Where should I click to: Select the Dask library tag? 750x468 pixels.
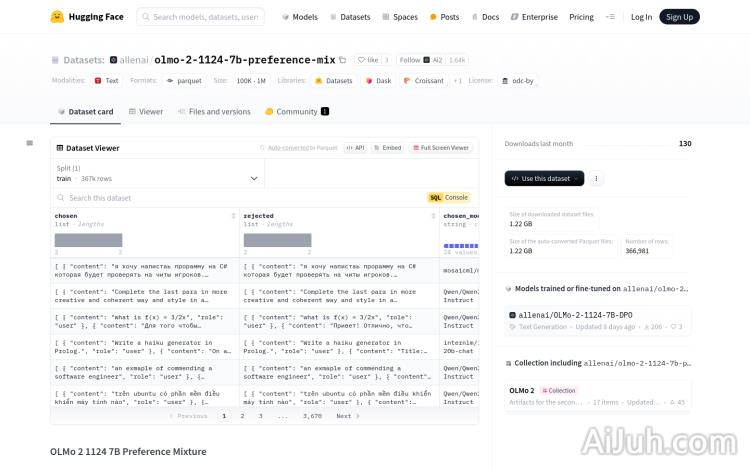coord(378,80)
